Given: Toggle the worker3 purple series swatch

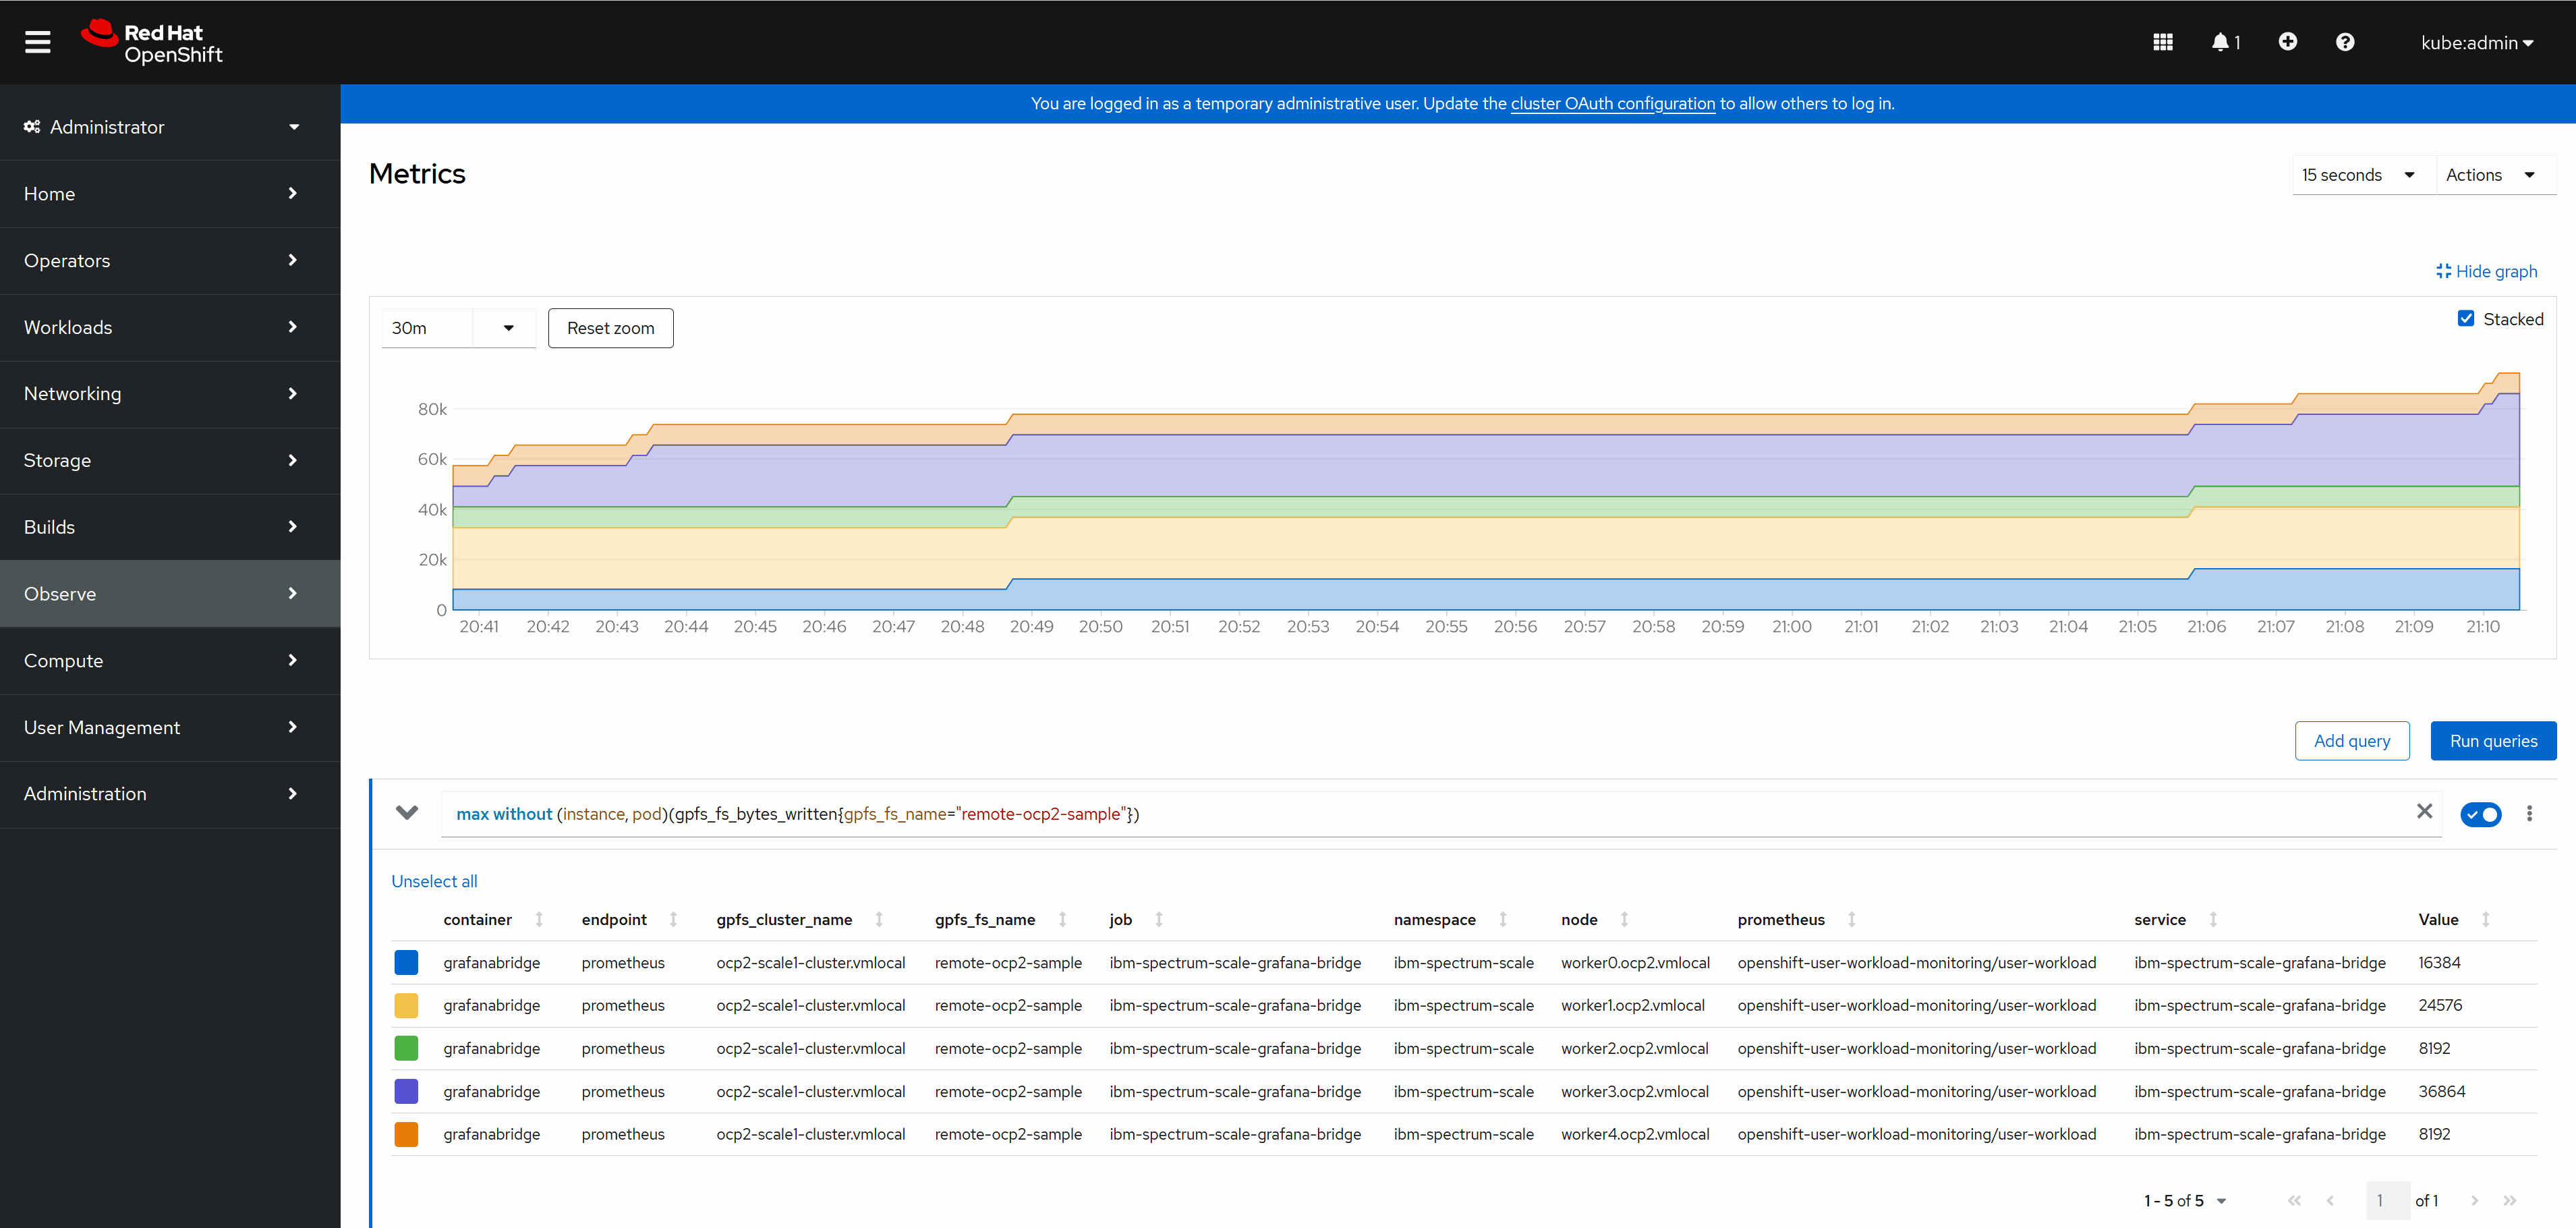Looking at the screenshot, I should point(406,1091).
